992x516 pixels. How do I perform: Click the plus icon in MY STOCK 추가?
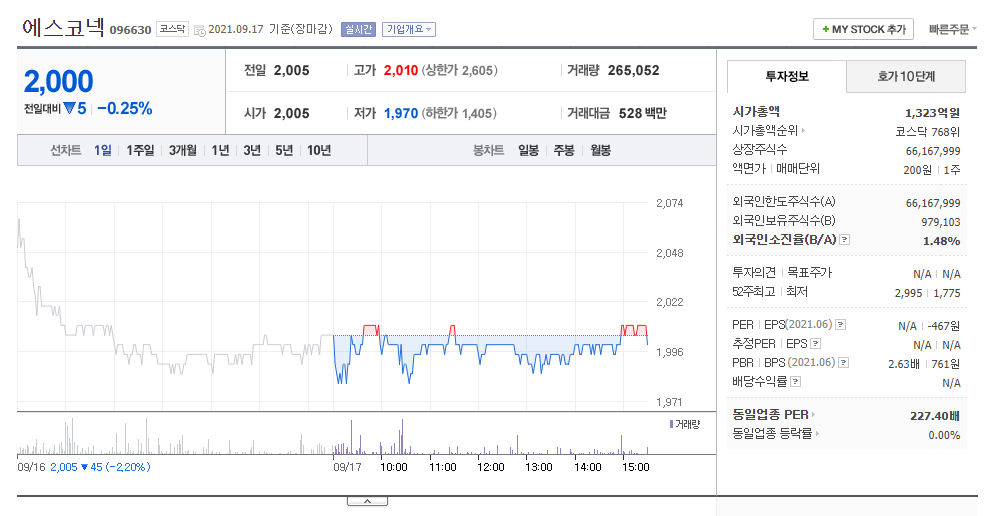(x=826, y=29)
